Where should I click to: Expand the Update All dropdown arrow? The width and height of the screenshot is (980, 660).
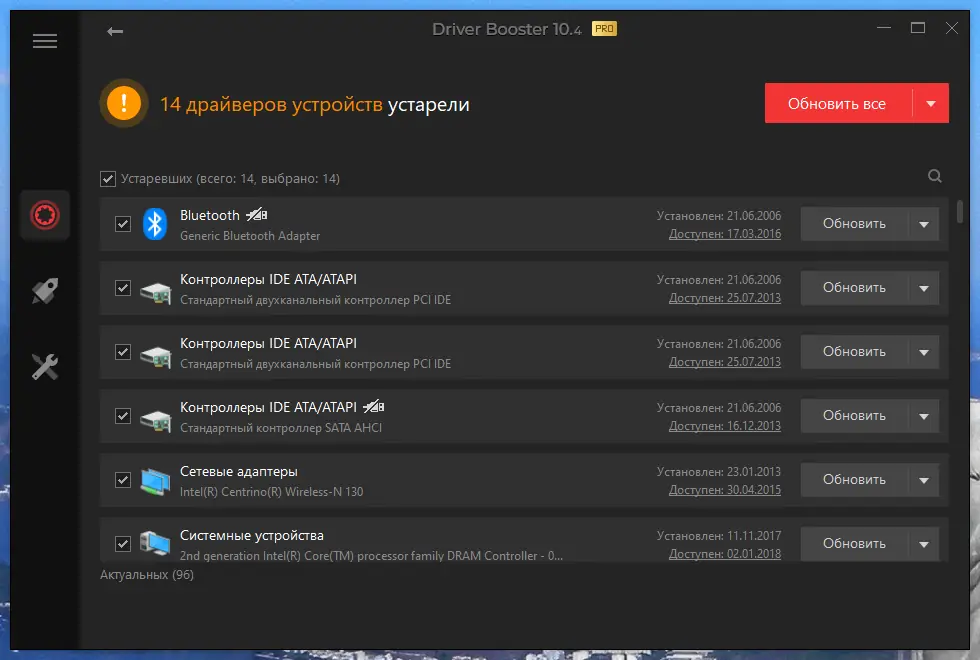(x=931, y=103)
